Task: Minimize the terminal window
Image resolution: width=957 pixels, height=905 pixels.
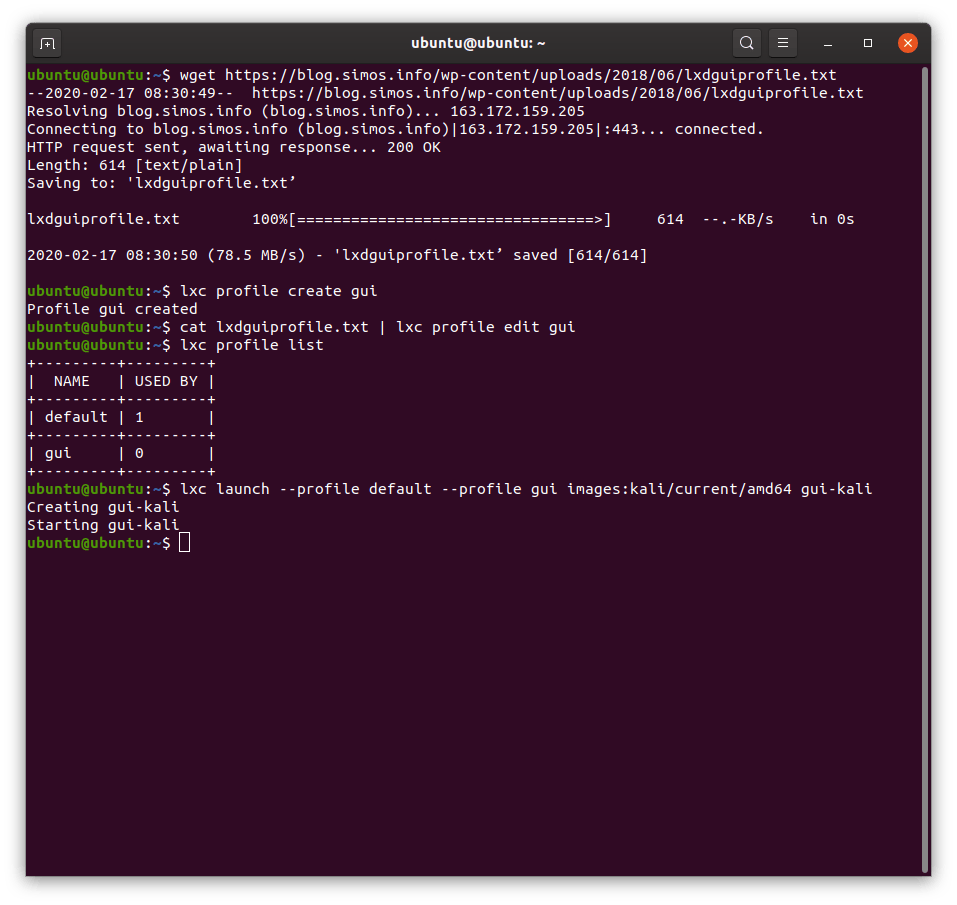Action: click(x=829, y=43)
